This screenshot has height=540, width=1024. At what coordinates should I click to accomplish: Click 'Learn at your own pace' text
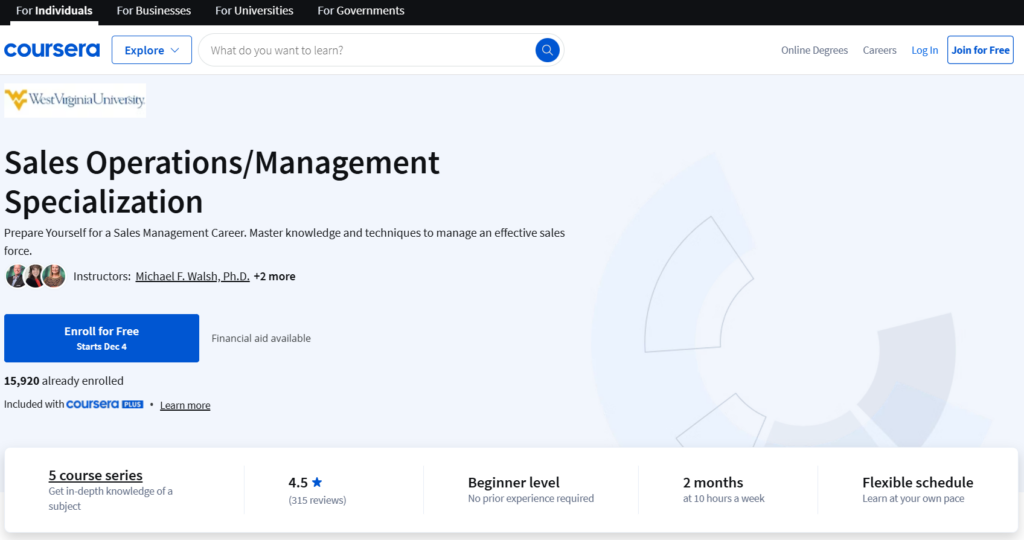[912, 498]
